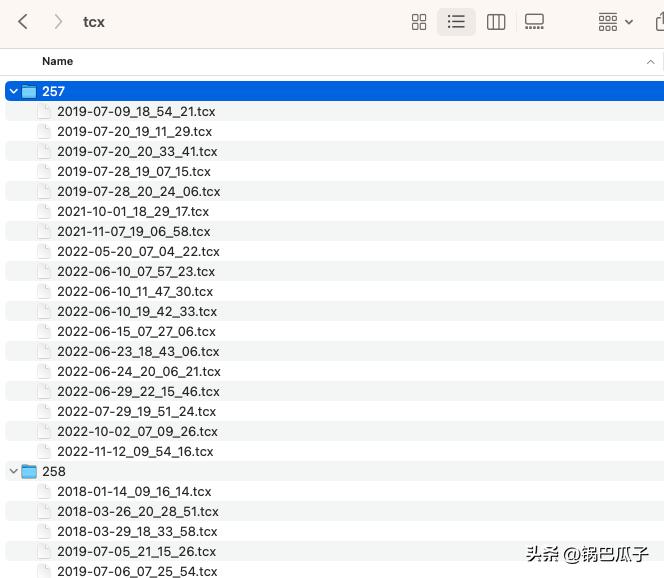Click the Share toolbar button
The image size is (664, 578).
pos(659,22)
